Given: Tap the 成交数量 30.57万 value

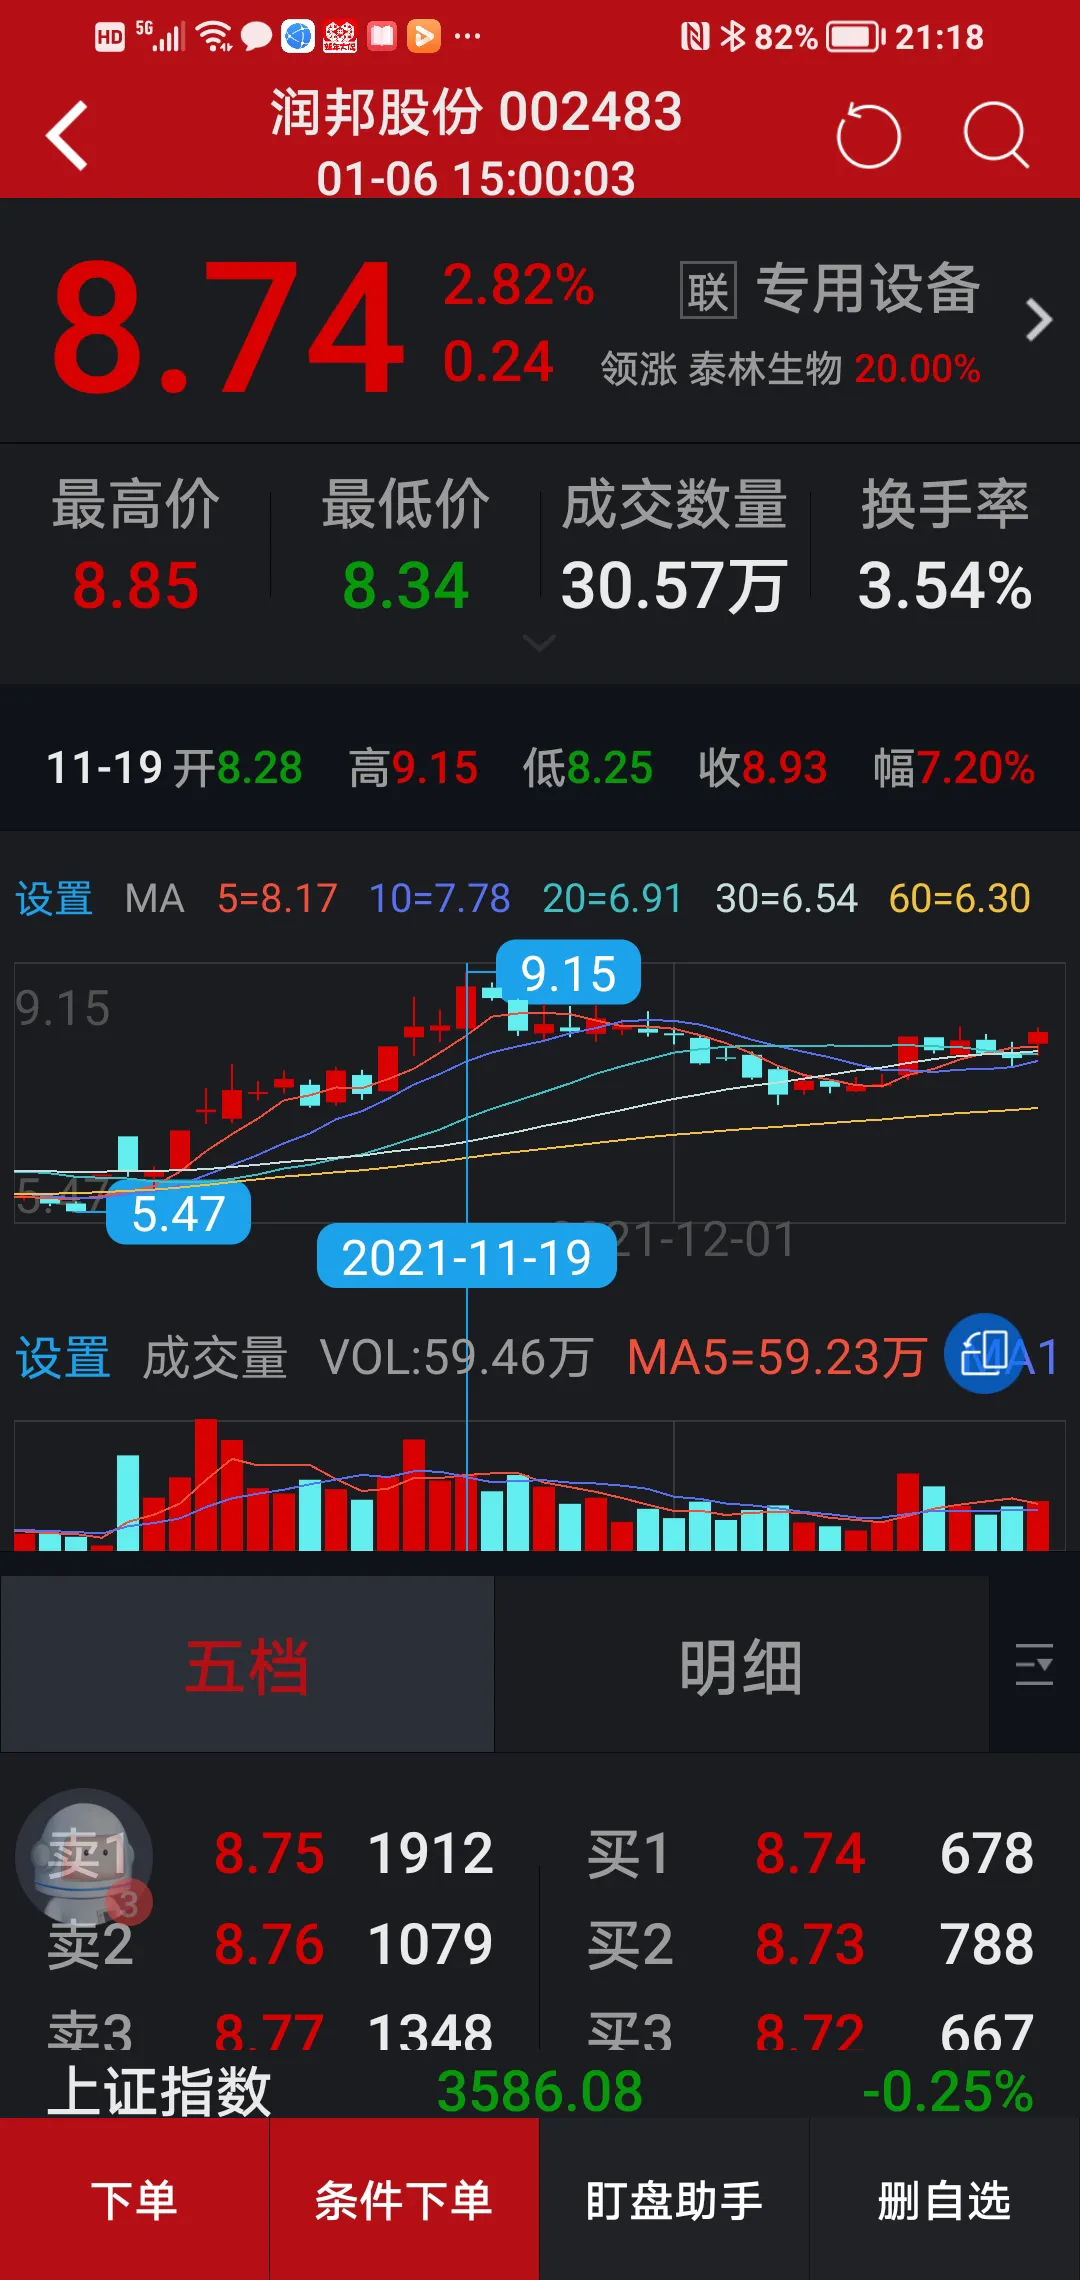Looking at the screenshot, I should point(674,585).
